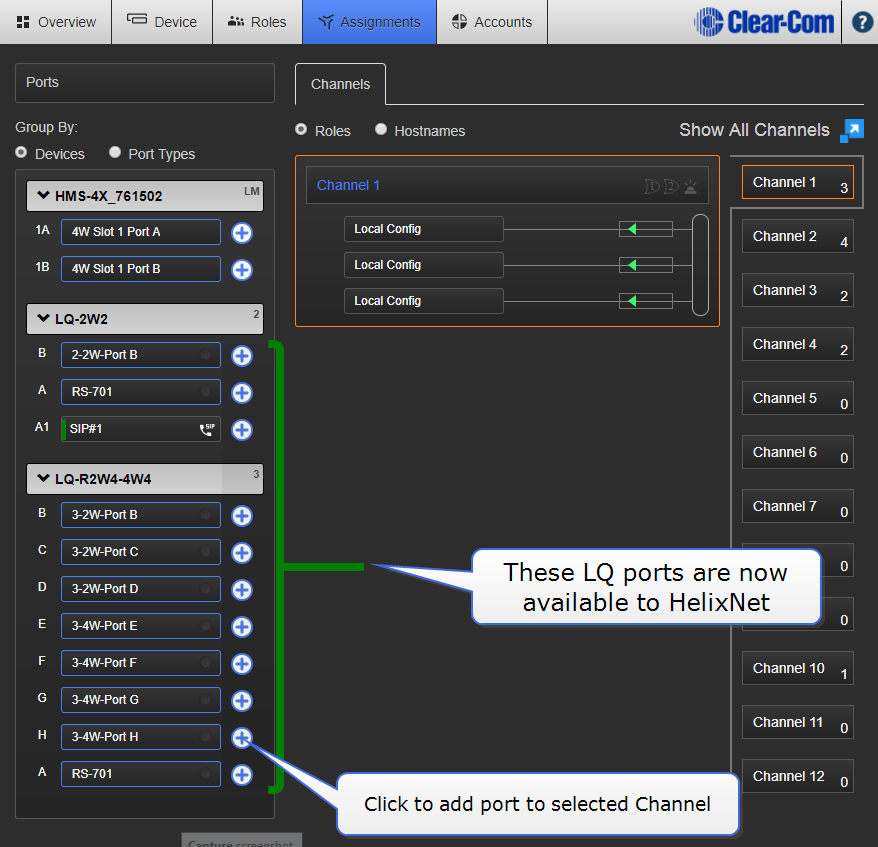Screen dimensions: 878x847
Task: Select Group By Devices radio button
Action: tap(21, 152)
